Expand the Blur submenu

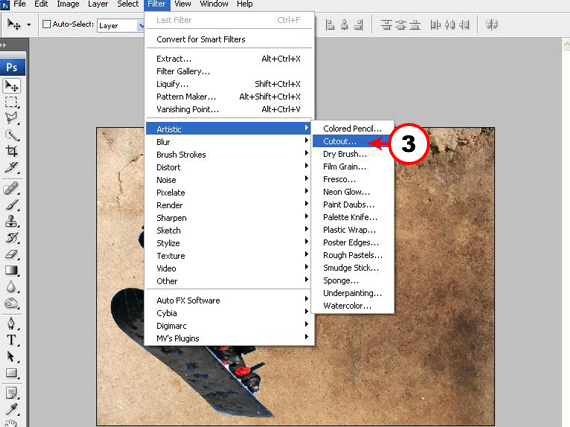[x=228, y=142]
